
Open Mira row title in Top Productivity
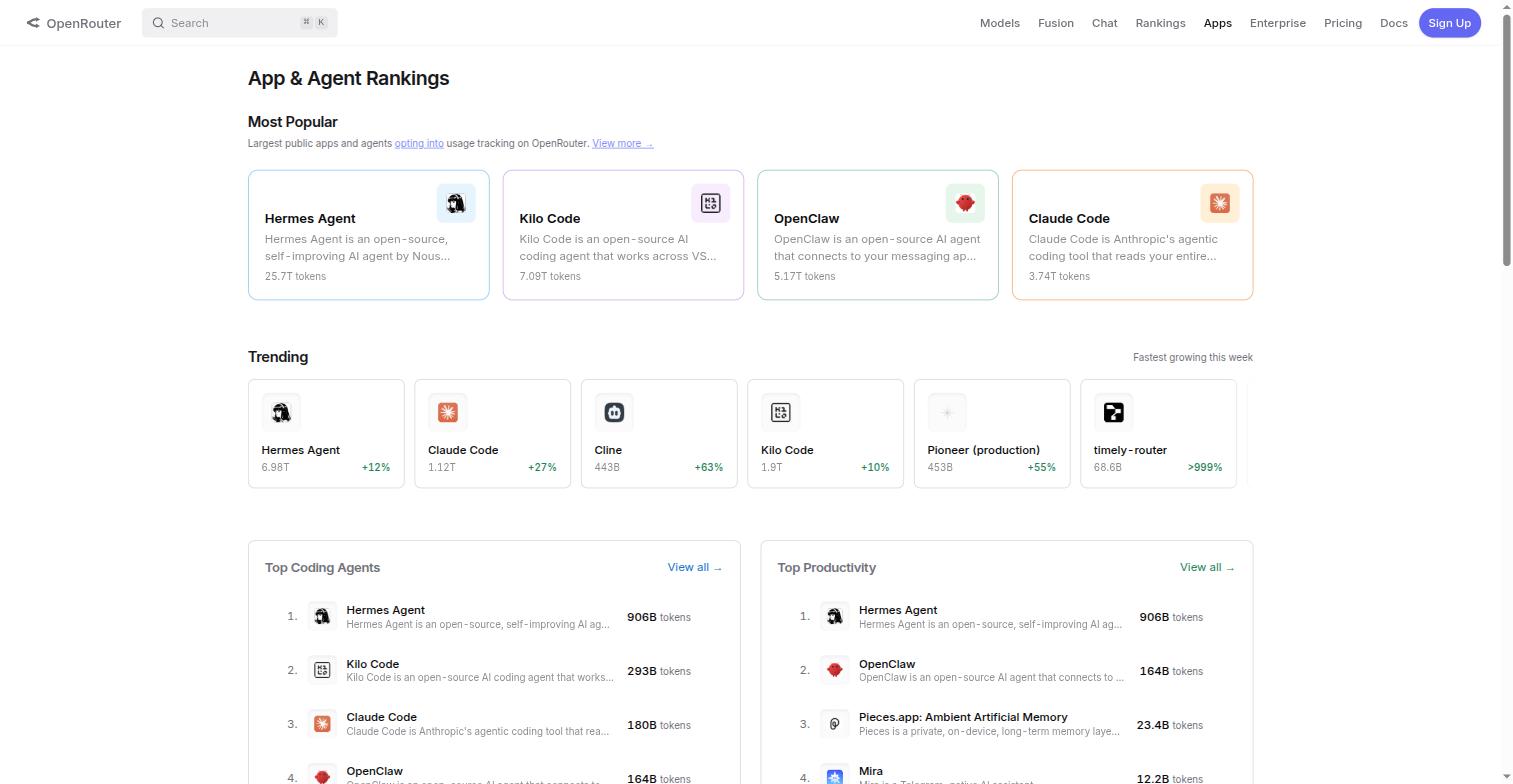(x=871, y=771)
